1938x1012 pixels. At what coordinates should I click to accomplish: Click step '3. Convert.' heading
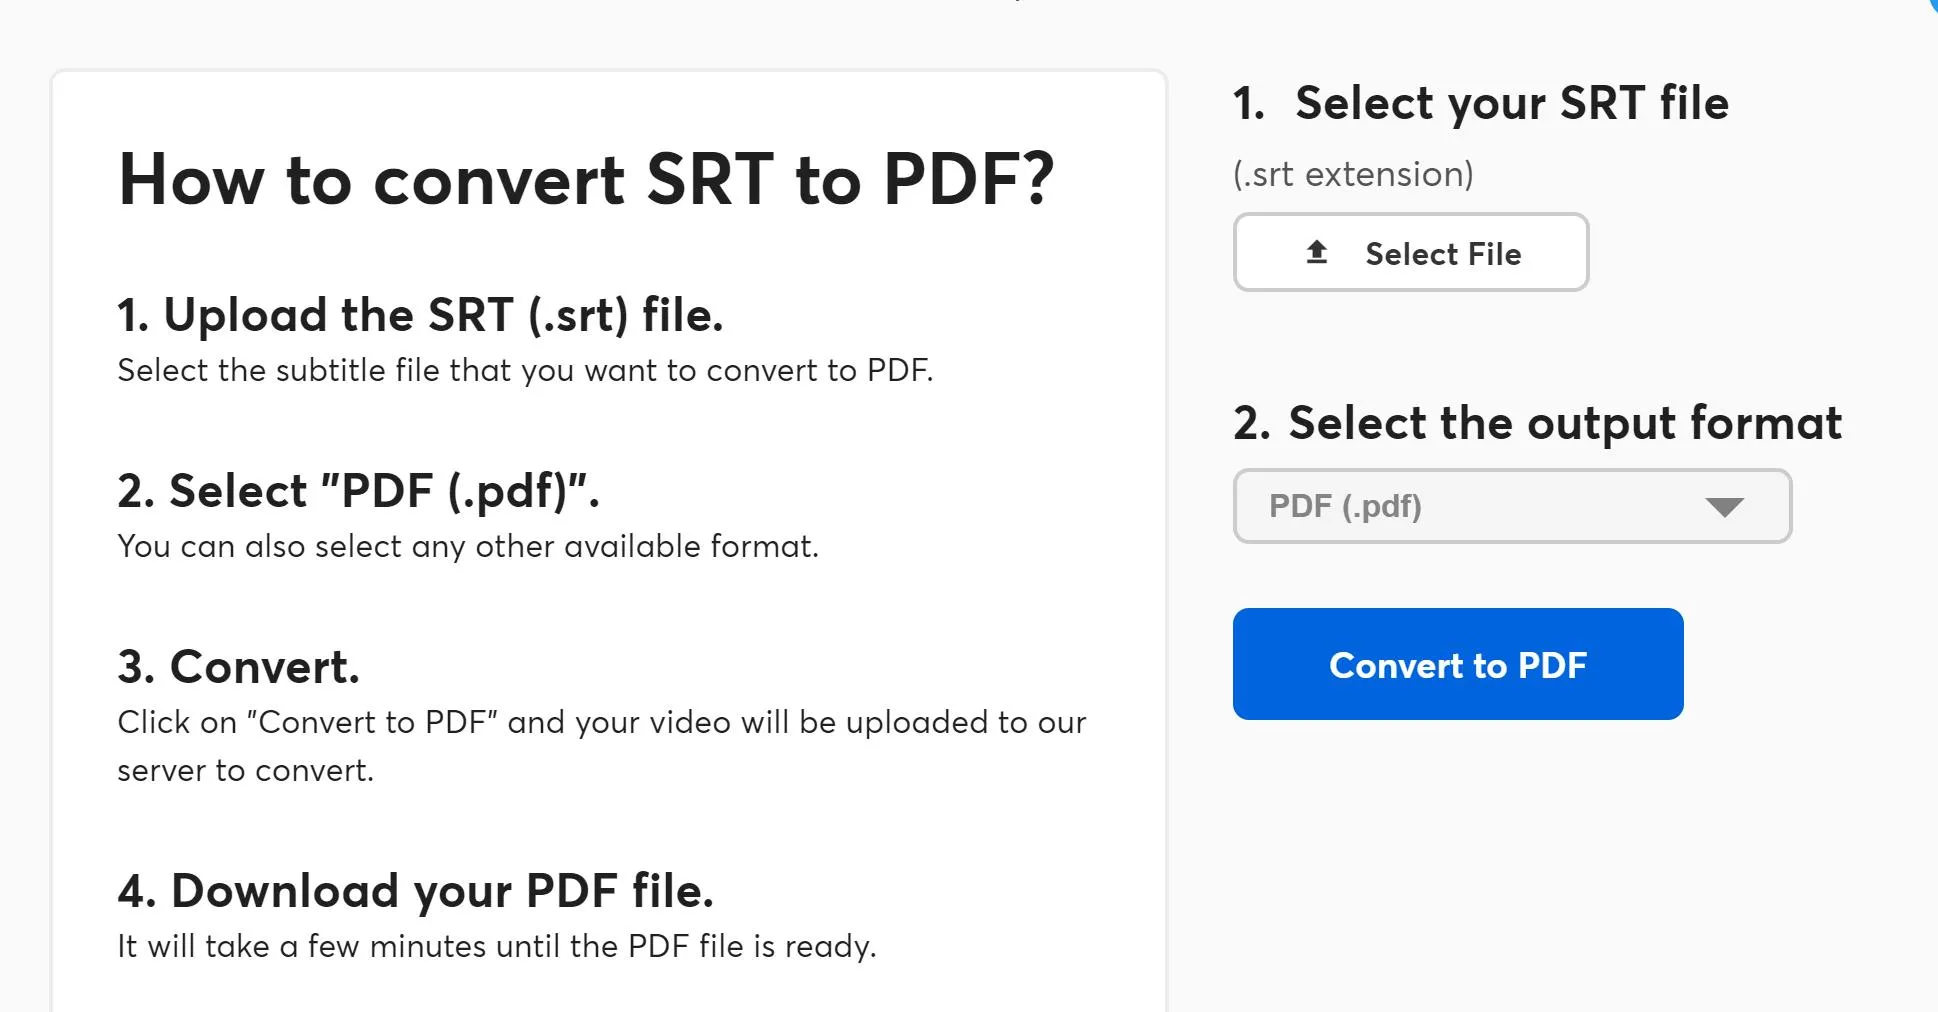[239, 666]
